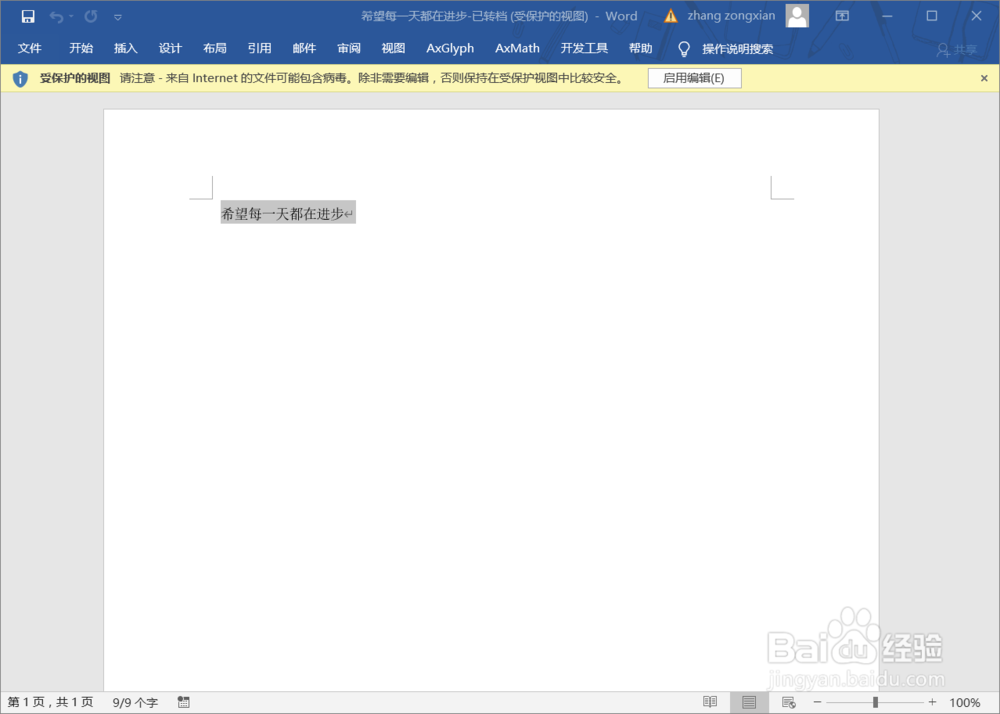Switch to the 开始 tab
Image resolution: width=1000 pixels, height=714 pixels.
tap(81, 48)
